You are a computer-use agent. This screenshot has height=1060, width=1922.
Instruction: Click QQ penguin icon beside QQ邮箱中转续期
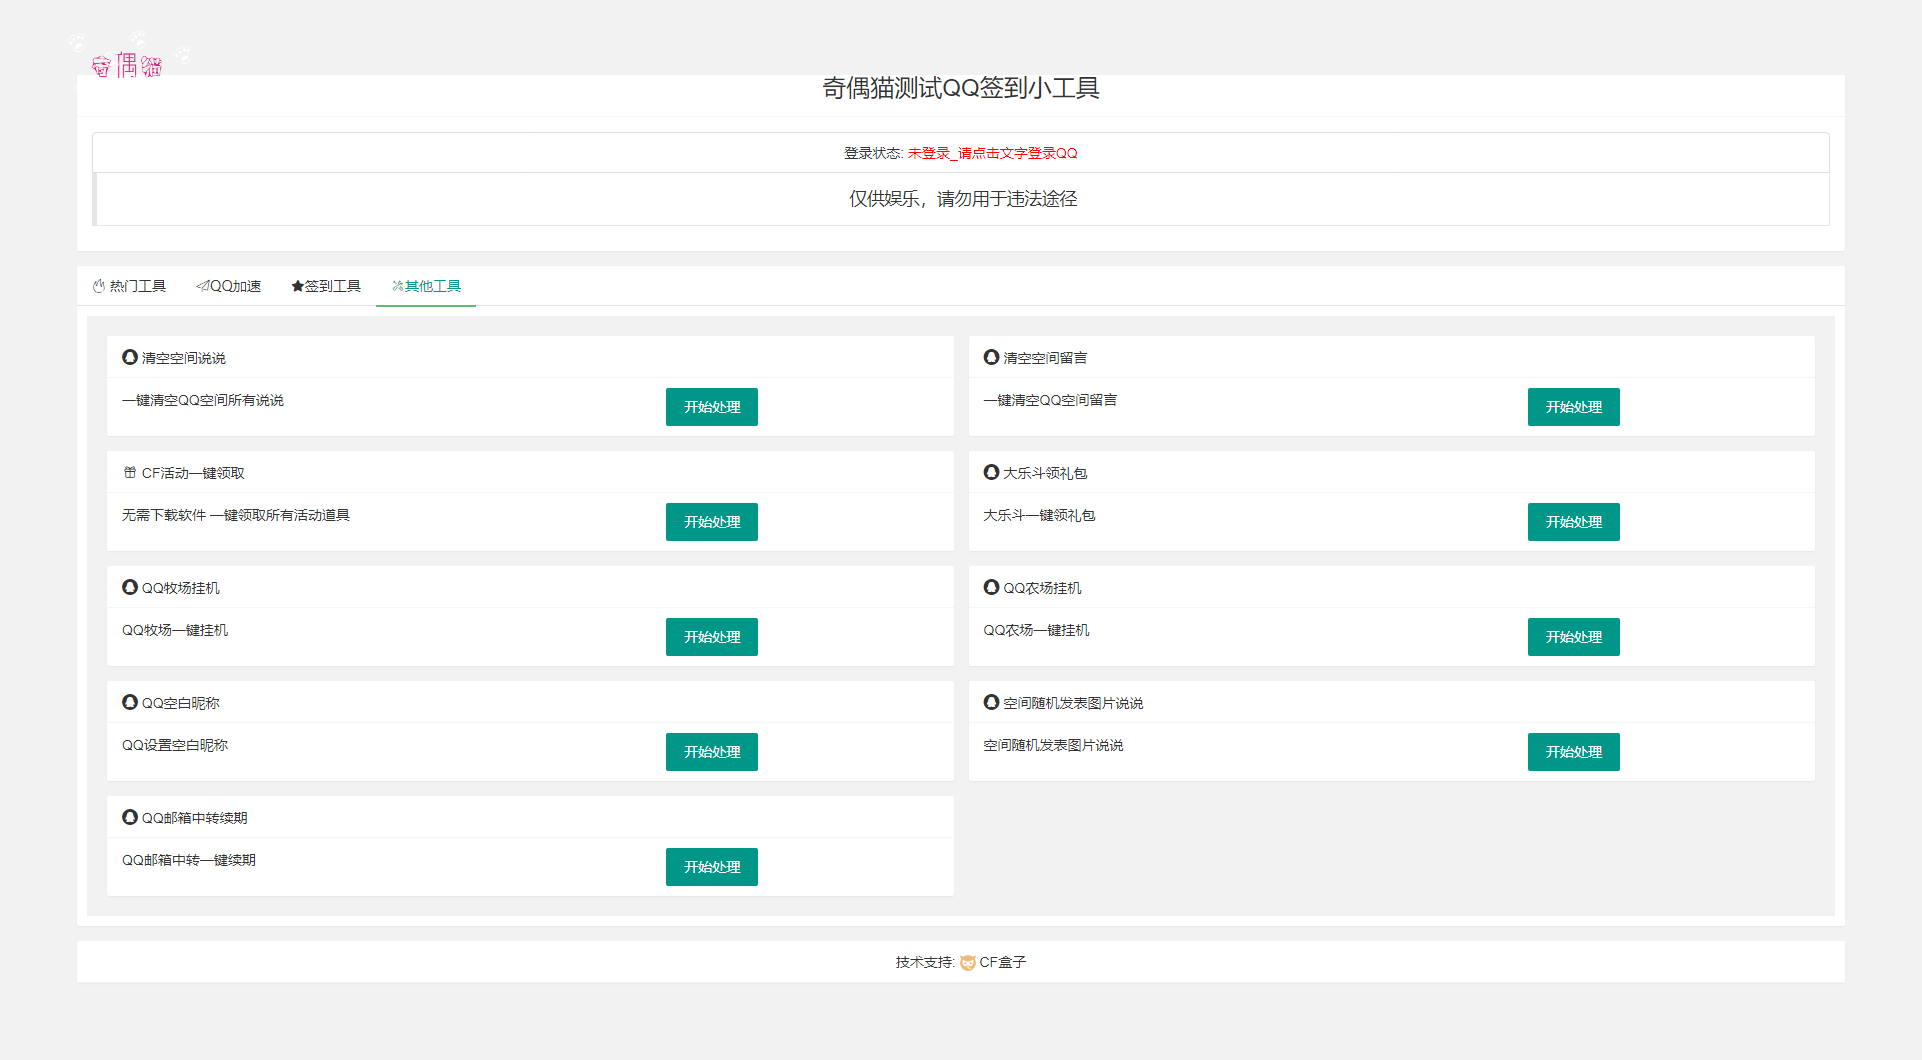pyautogui.click(x=130, y=817)
